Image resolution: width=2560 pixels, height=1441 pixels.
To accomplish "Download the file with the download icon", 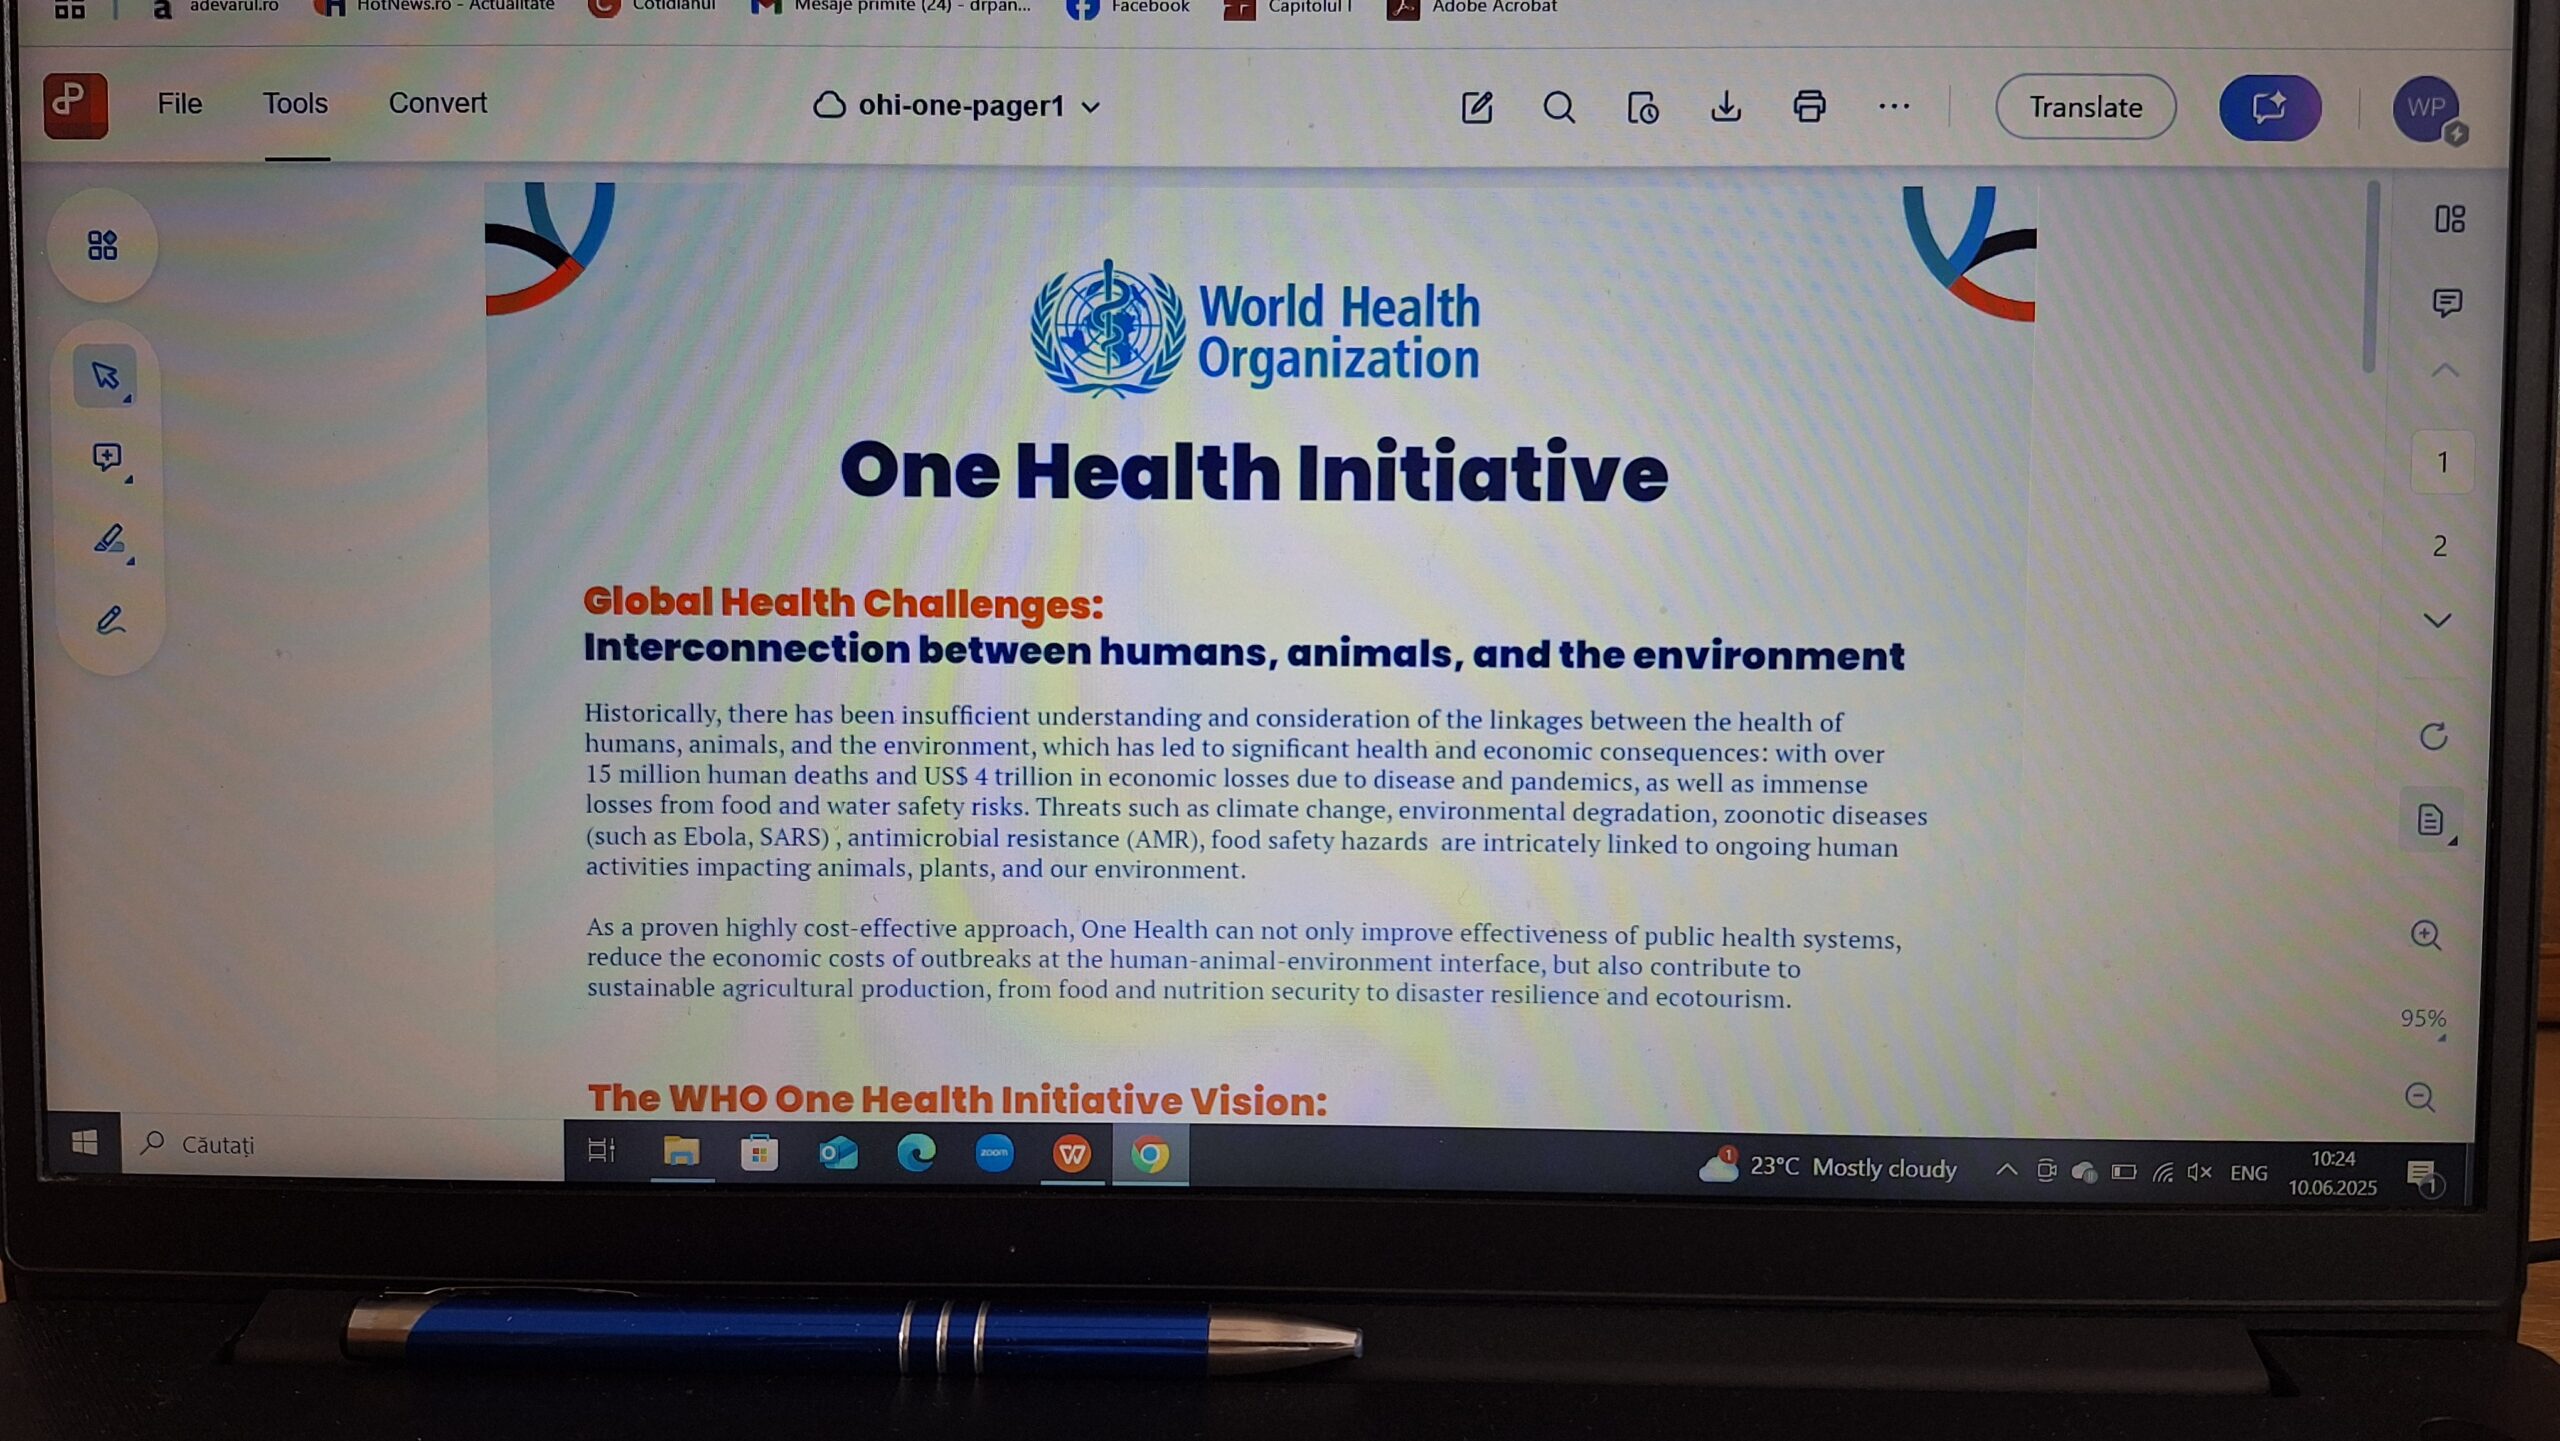I will (x=1726, y=106).
